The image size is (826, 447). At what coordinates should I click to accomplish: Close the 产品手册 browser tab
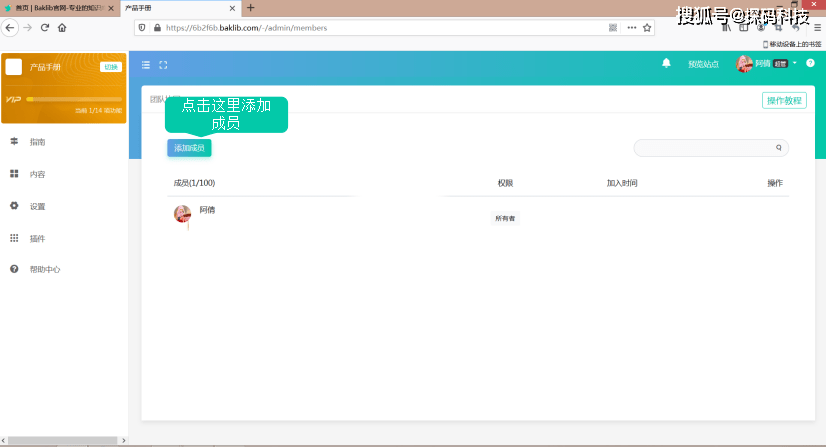[232, 8]
